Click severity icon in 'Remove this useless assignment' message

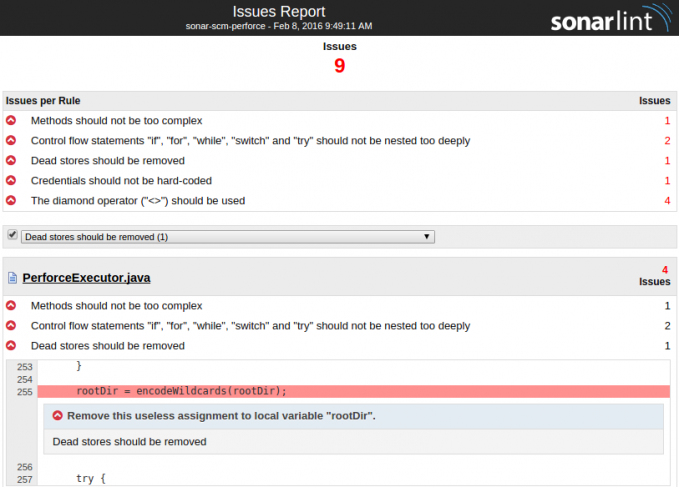tap(58, 416)
